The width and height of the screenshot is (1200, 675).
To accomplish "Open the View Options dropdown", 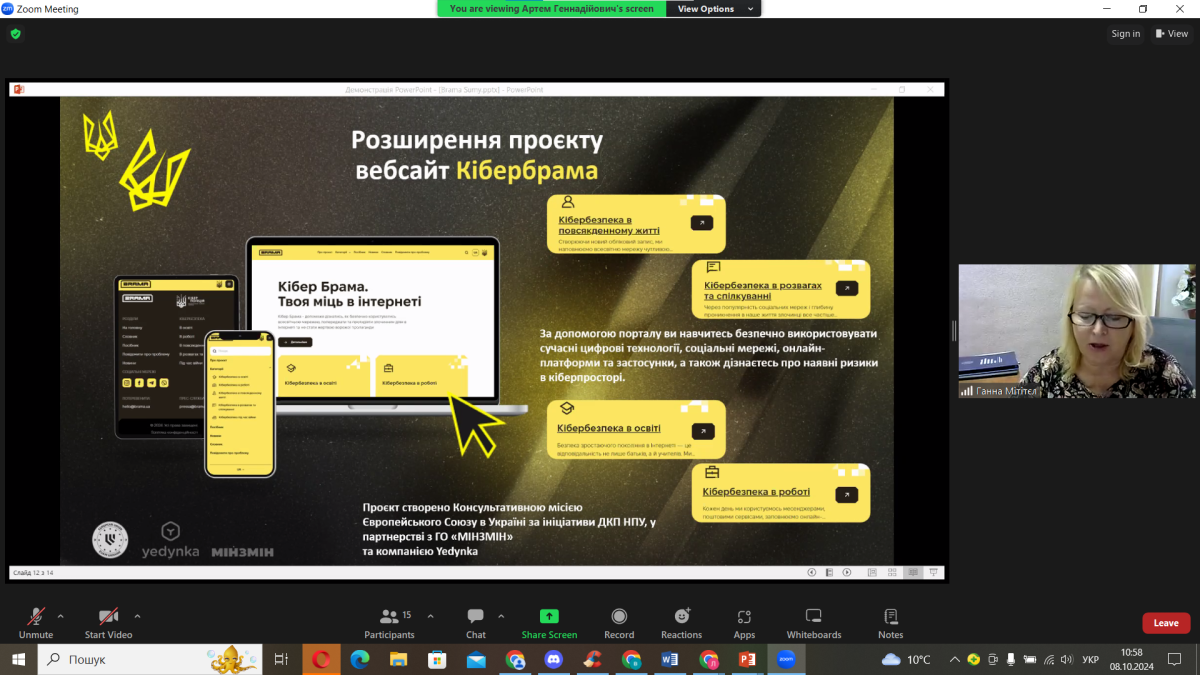I will pyautogui.click(x=712, y=9).
